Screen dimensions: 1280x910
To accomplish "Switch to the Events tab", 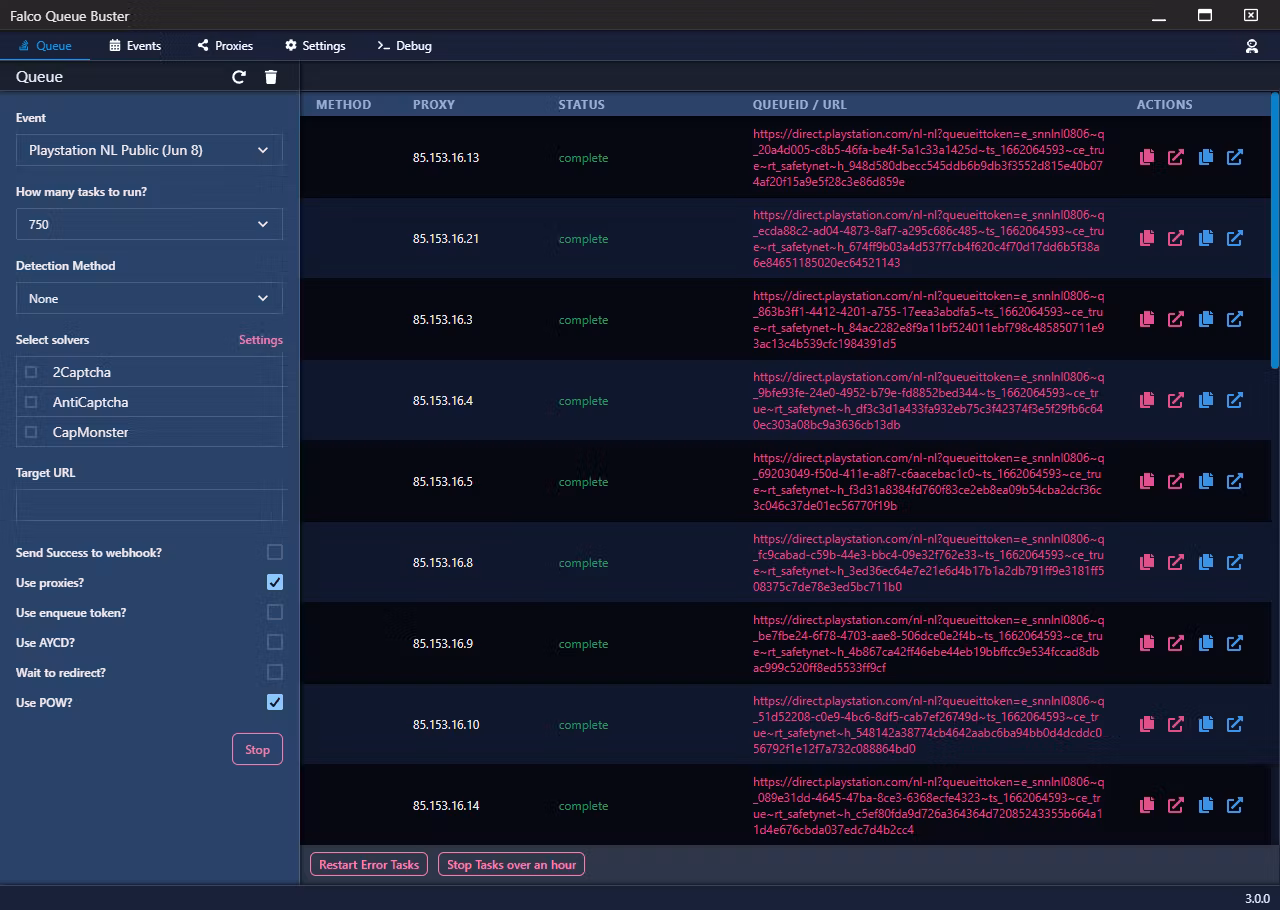I will pos(135,46).
